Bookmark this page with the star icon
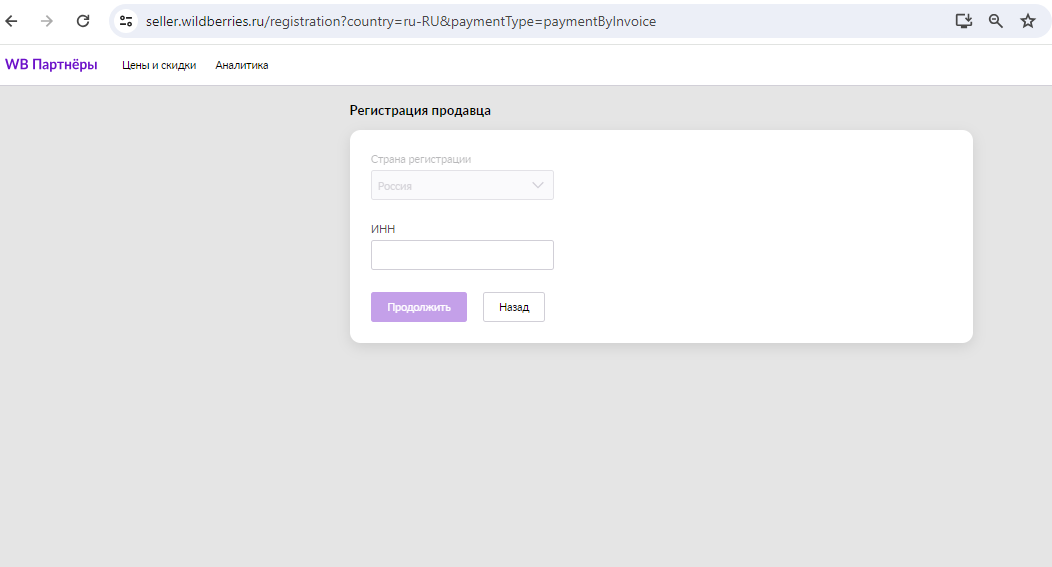The width and height of the screenshot is (1052, 567). tap(1028, 21)
